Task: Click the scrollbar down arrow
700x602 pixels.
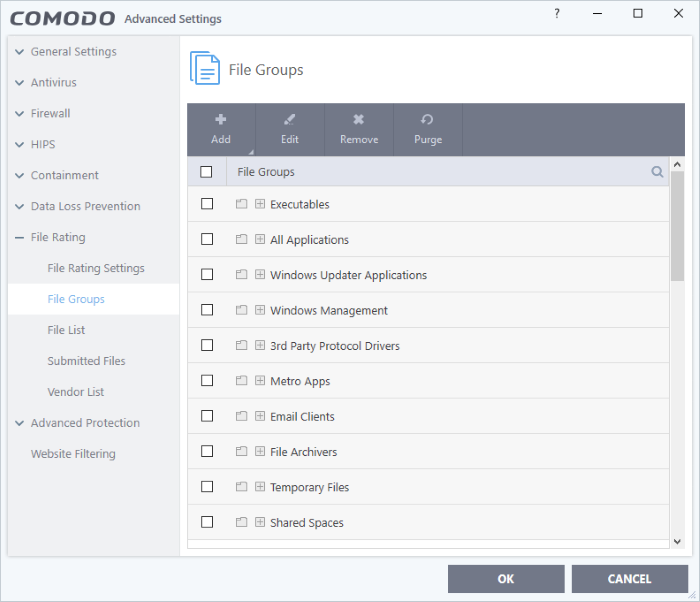Action: click(677, 542)
